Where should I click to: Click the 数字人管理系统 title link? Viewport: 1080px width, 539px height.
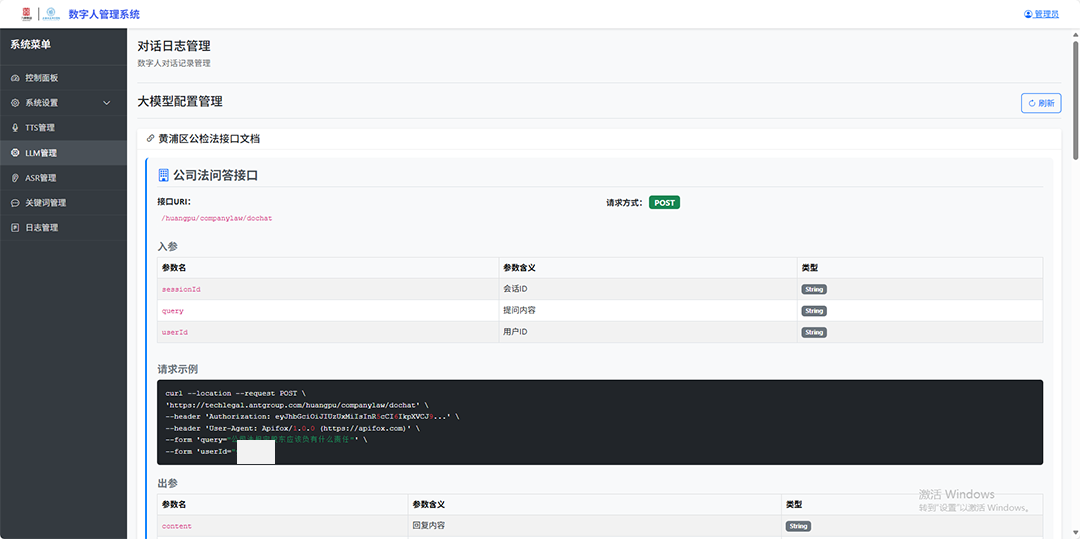tap(104, 14)
